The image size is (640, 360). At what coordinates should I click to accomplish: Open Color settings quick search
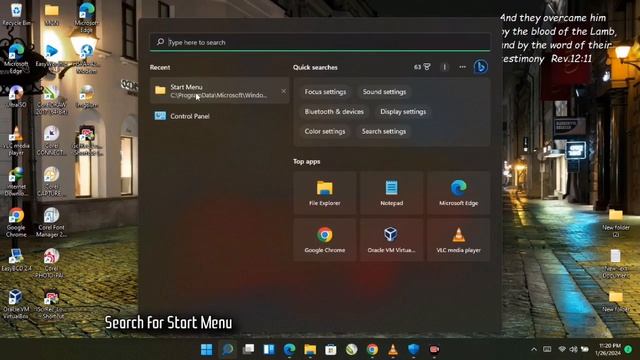325,131
